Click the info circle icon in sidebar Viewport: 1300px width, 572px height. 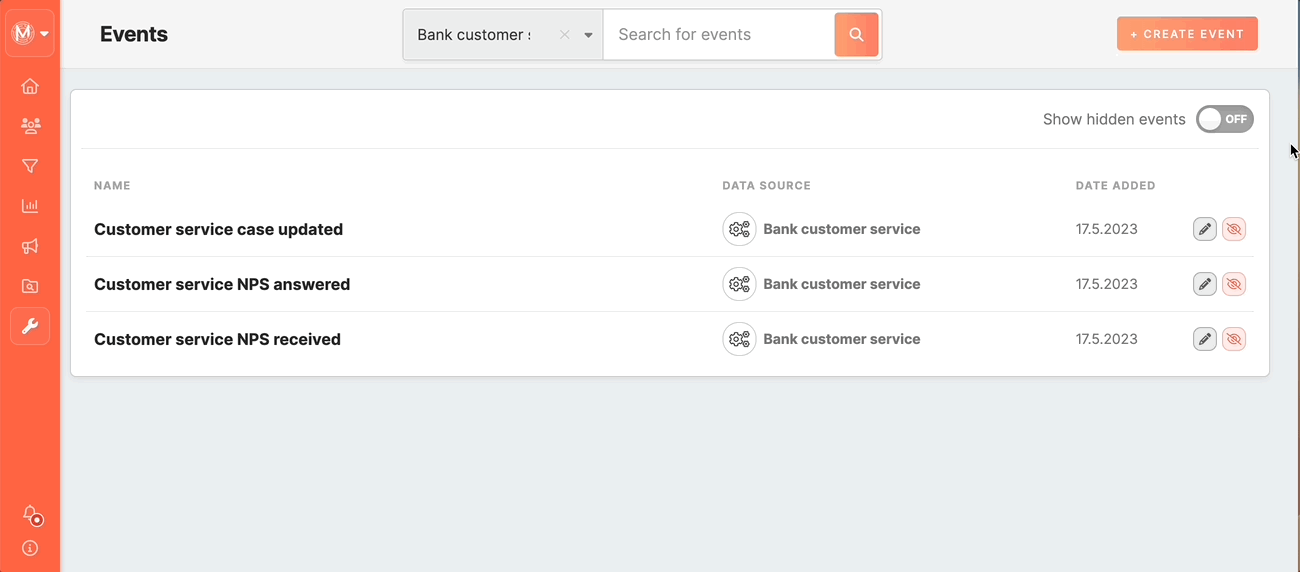point(30,548)
